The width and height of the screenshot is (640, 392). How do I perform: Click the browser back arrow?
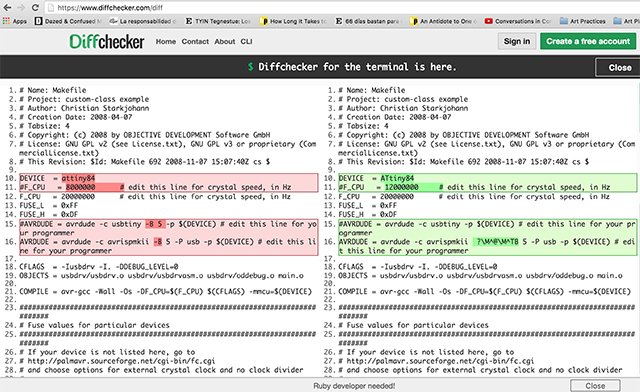7,7
